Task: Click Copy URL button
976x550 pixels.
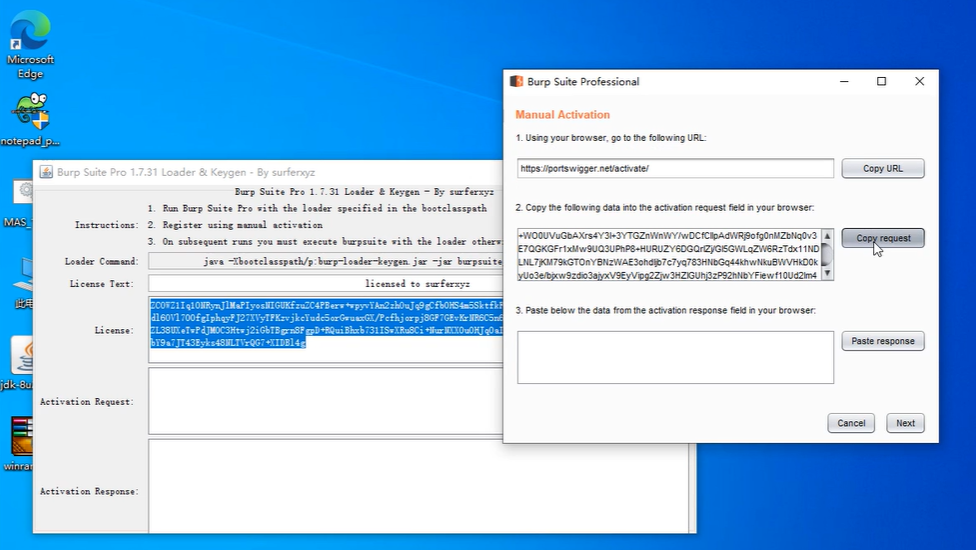Action: pos(883,168)
